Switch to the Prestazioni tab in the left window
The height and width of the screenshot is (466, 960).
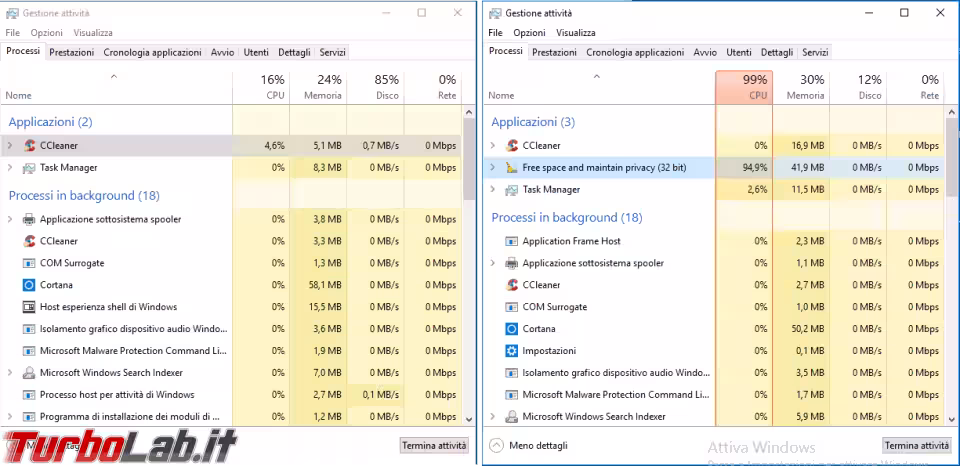coord(71,52)
